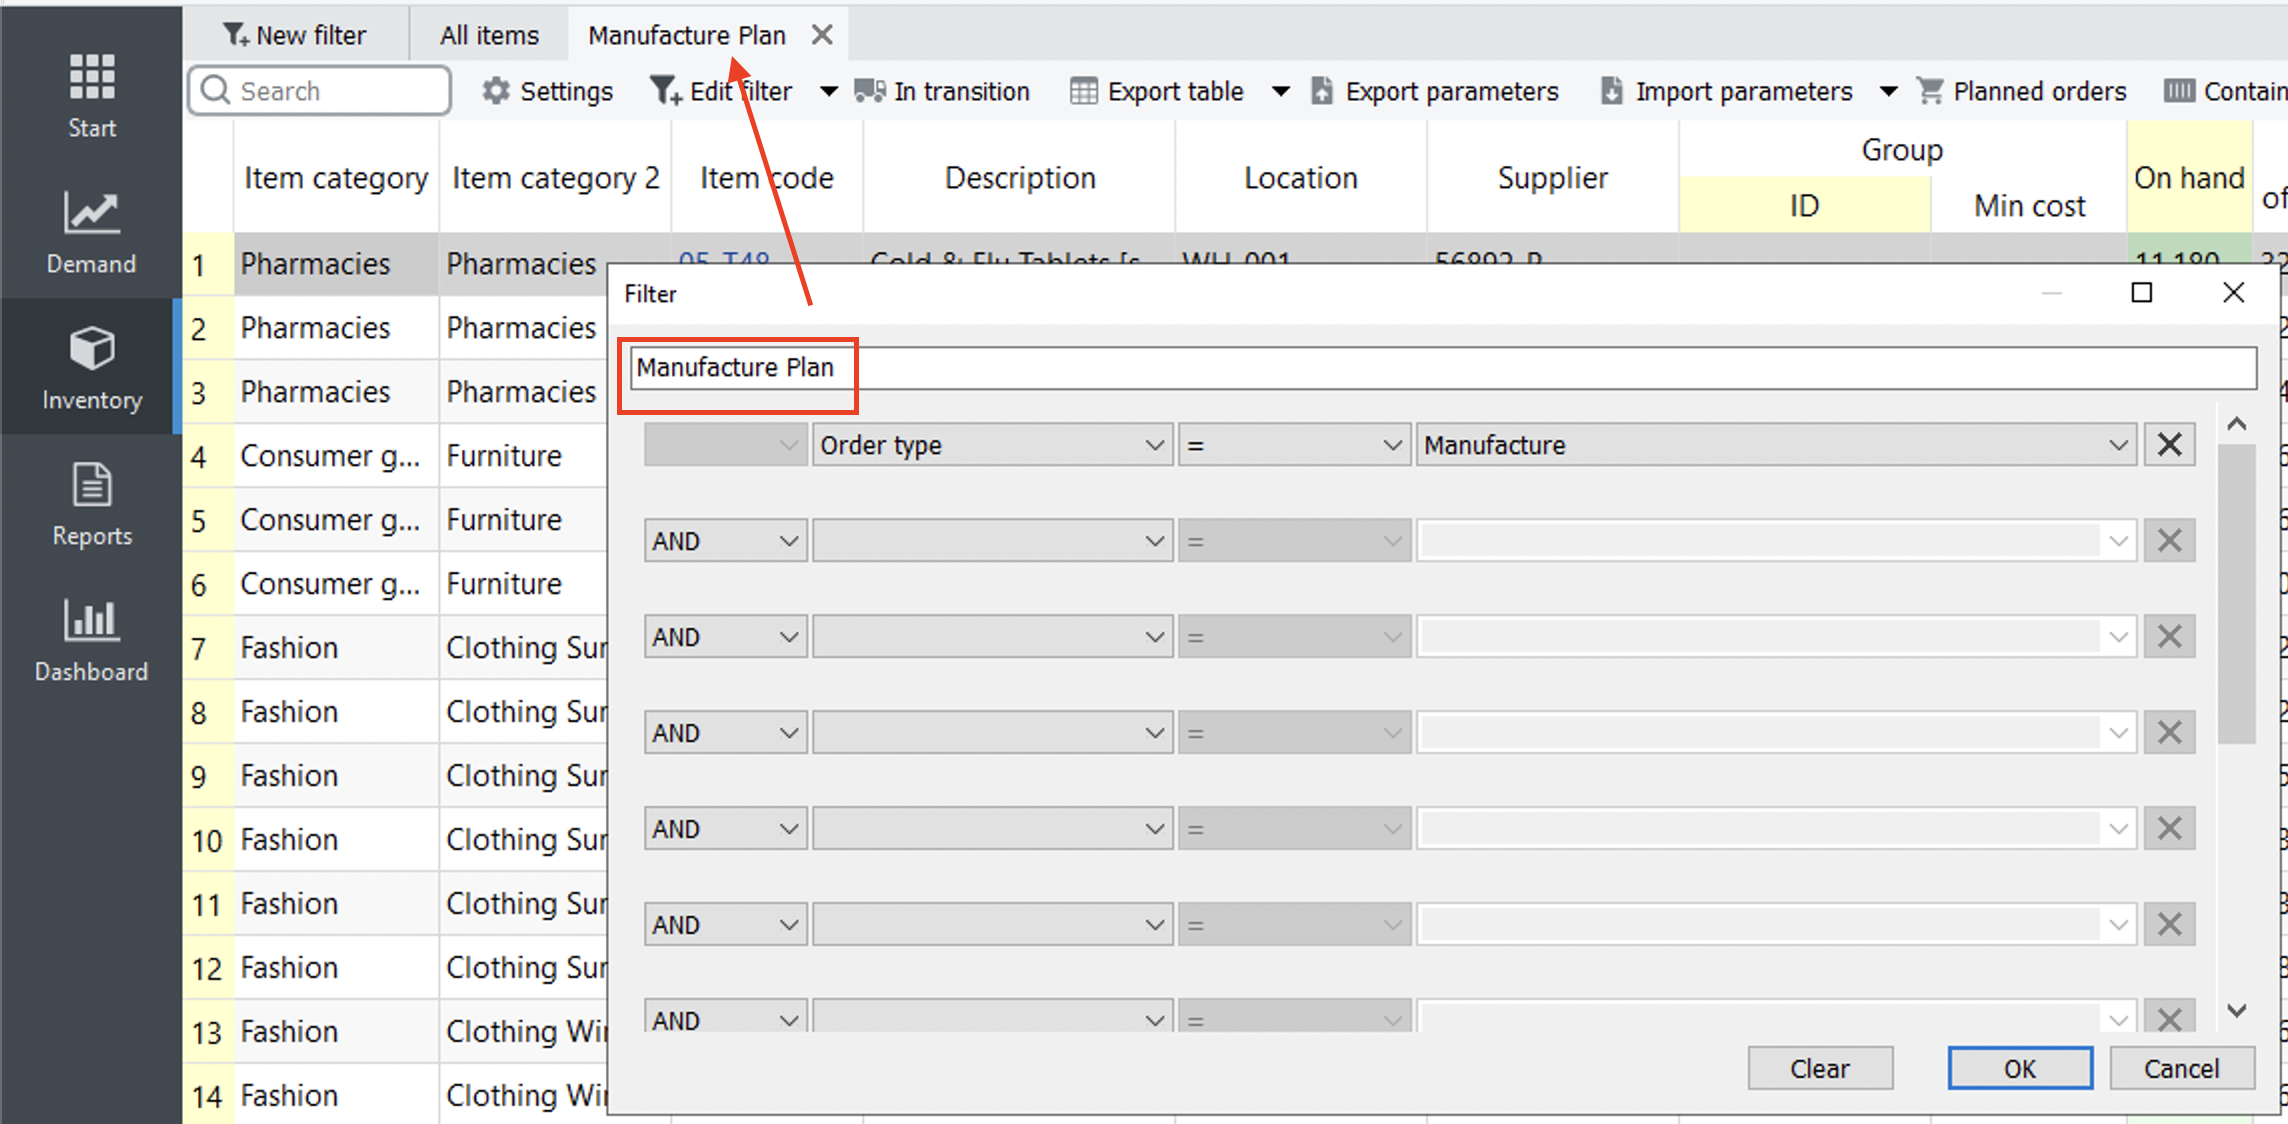2288x1124 pixels.
Task: Click the Clear button
Action: click(1819, 1068)
